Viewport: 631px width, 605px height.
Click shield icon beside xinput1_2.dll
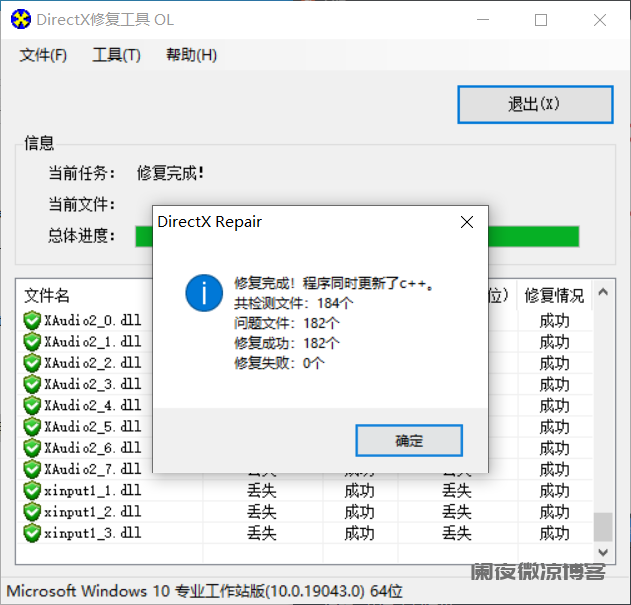32,512
